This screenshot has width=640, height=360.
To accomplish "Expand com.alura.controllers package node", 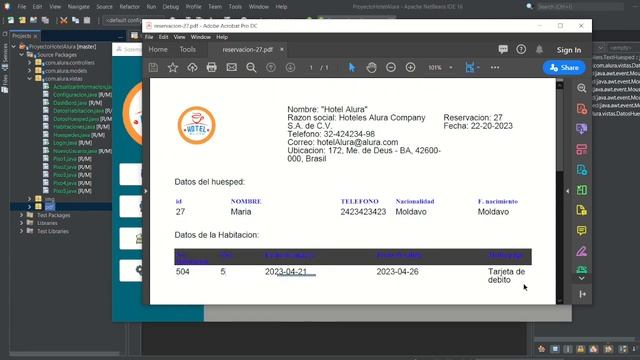I will pos(29,63).
